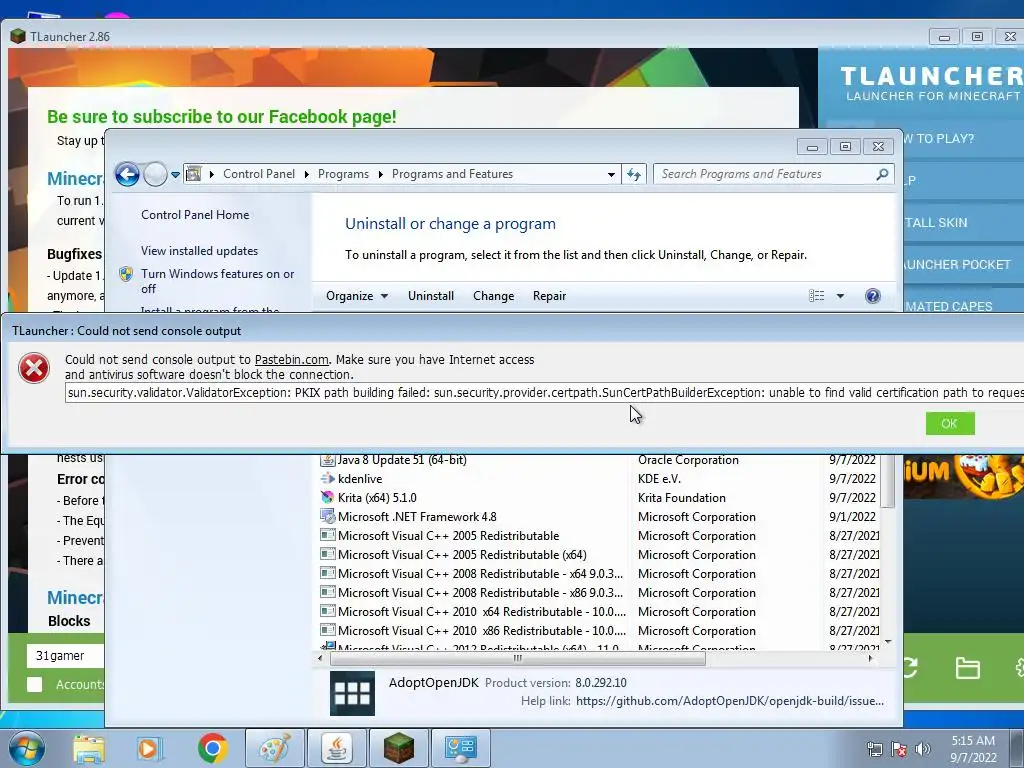This screenshot has width=1024, height=768.
Task: Open the Pastebin.com link in error message
Action: [x=291, y=359]
